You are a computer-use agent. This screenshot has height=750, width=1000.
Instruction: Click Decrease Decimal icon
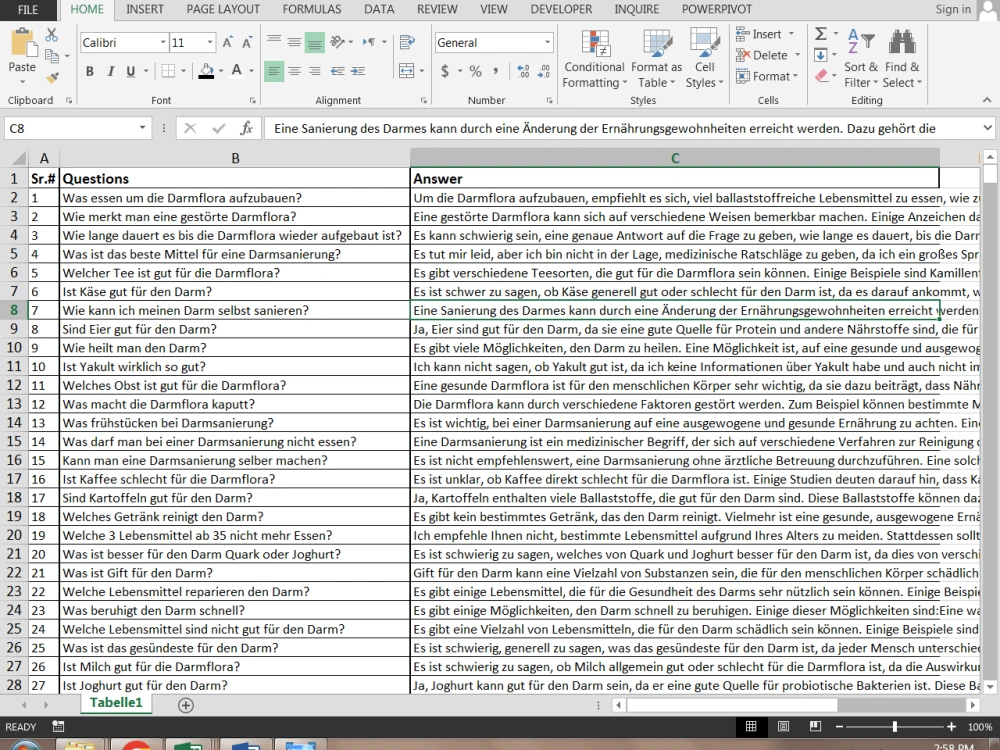point(544,71)
